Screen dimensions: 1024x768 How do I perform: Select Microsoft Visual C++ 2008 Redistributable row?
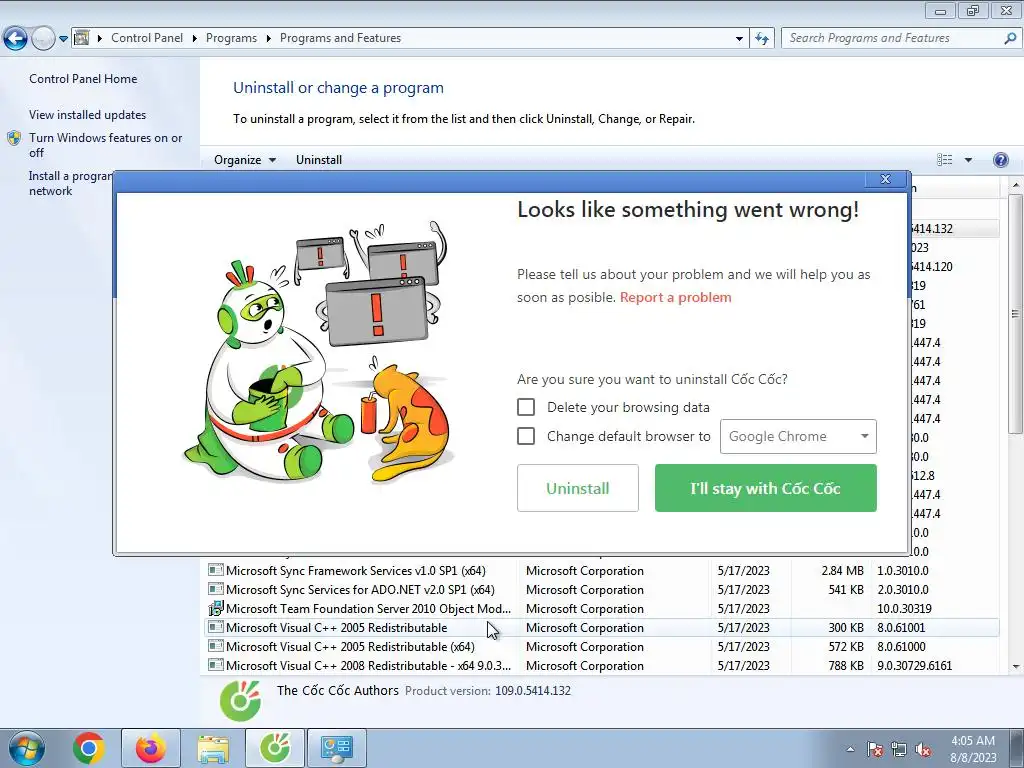[x=601, y=665]
